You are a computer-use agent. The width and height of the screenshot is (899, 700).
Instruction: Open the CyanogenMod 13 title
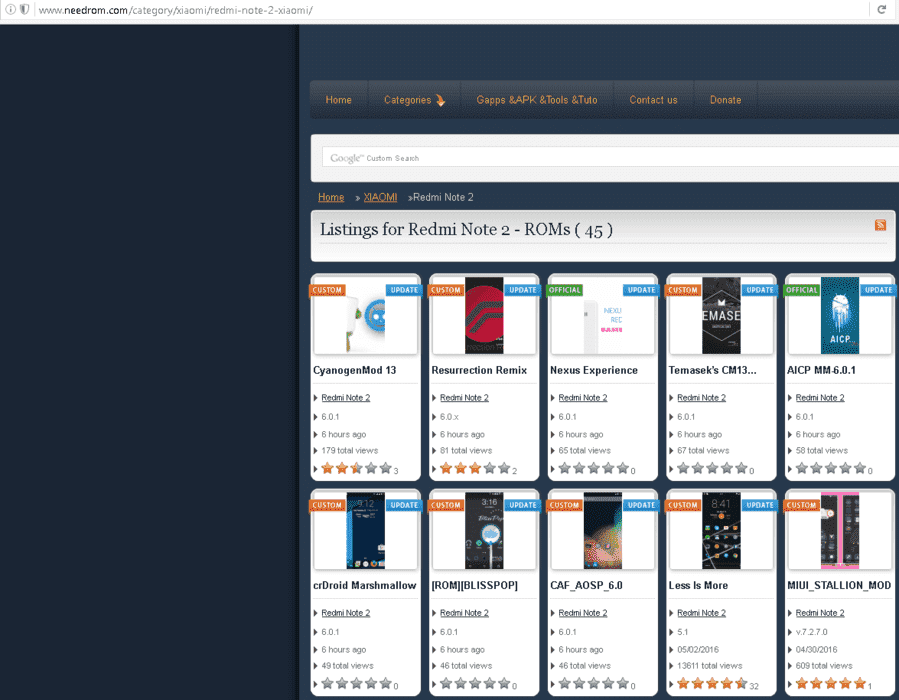pos(354,370)
